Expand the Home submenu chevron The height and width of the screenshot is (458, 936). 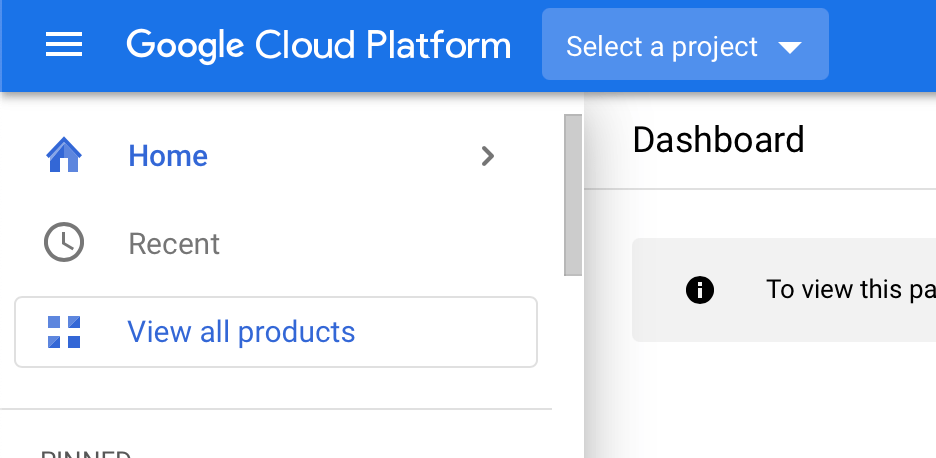487,156
